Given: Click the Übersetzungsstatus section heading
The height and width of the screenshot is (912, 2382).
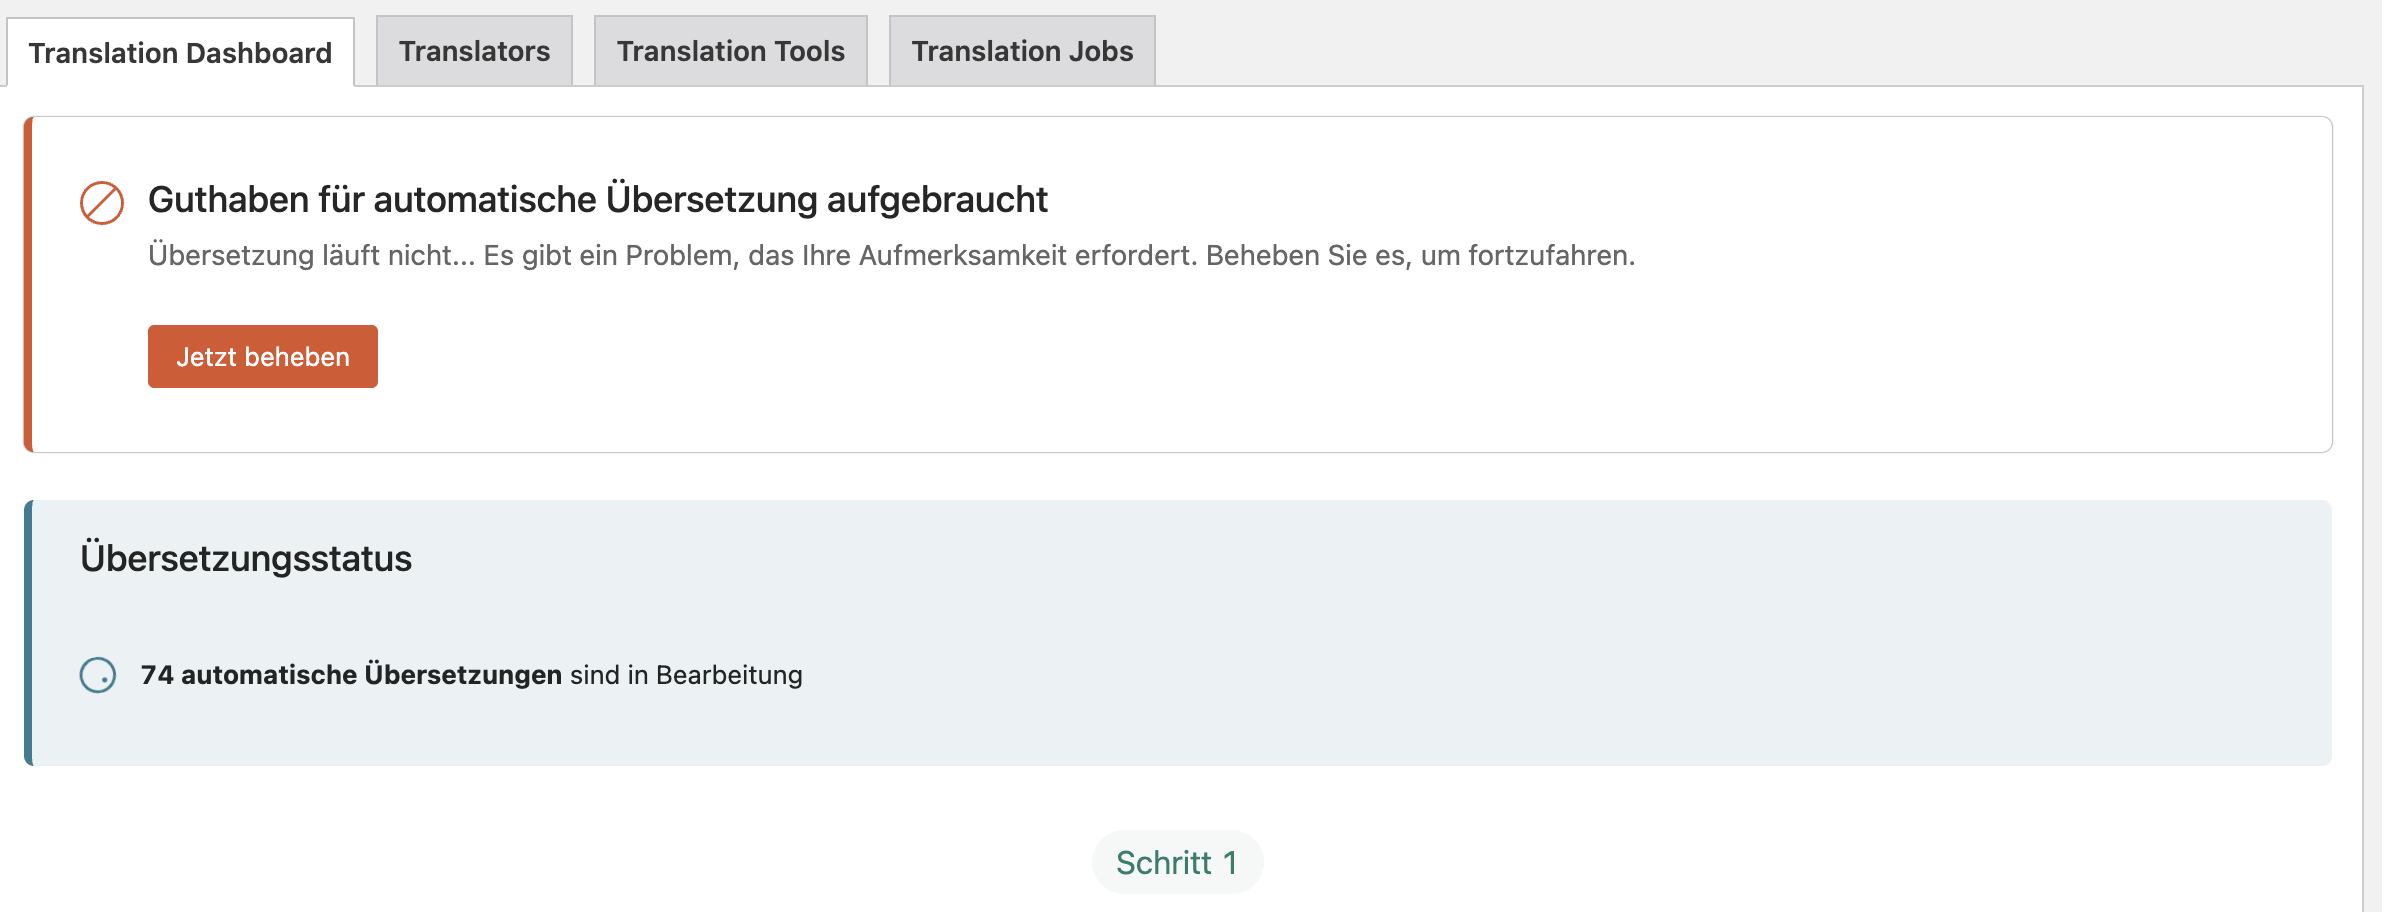Looking at the screenshot, I should point(246,558).
